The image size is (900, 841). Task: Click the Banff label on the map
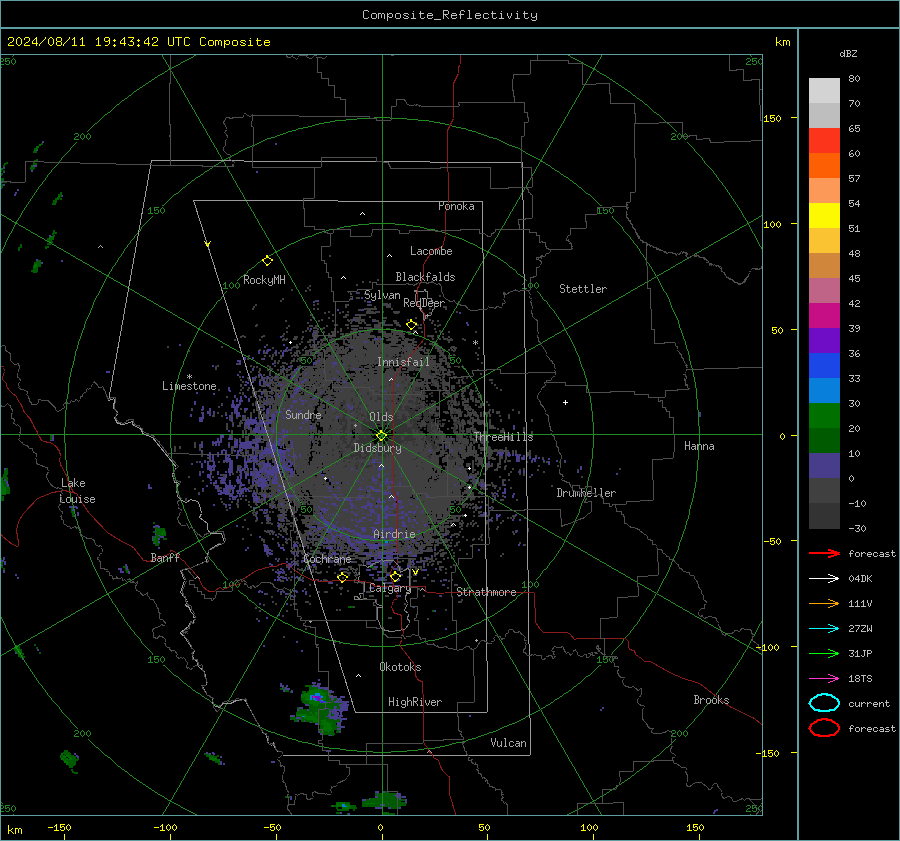pos(165,557)
